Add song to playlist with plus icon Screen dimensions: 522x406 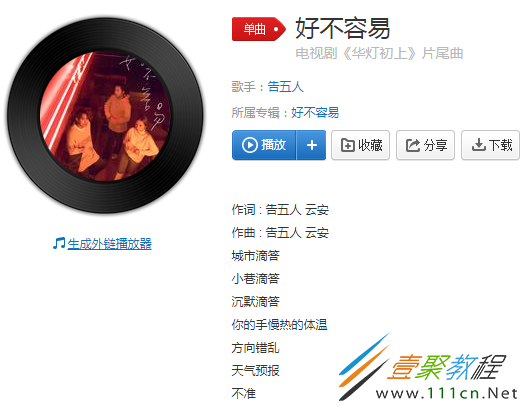point(311,145)
